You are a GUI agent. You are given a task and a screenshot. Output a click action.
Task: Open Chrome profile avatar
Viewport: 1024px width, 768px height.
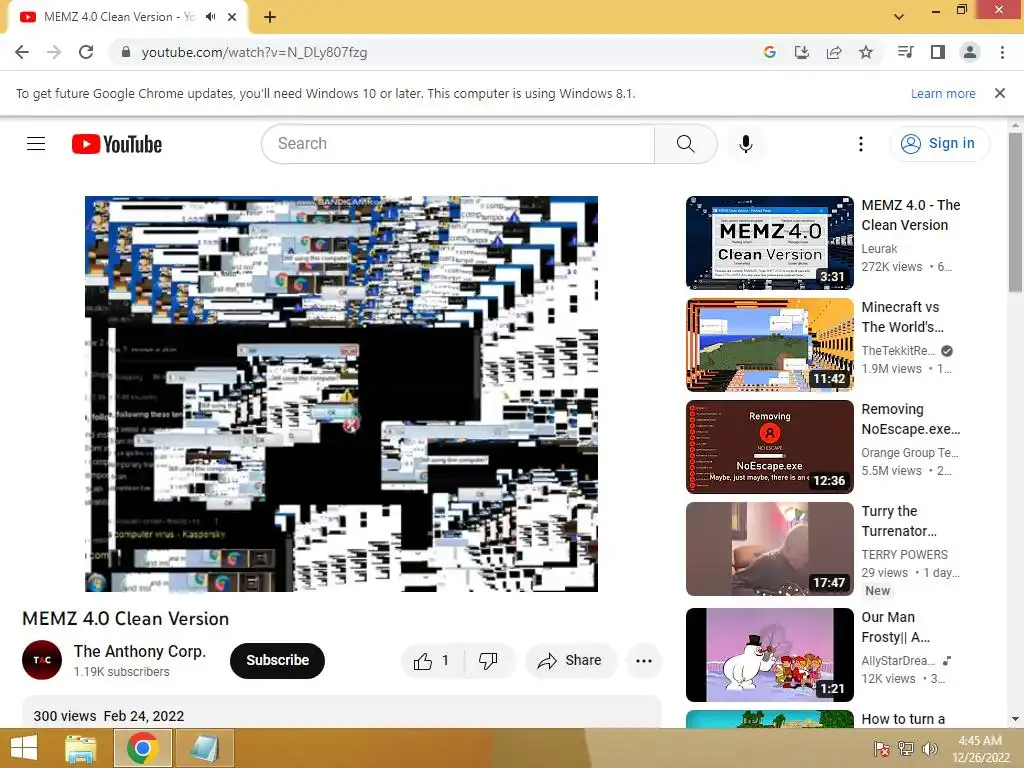coord(970,52)
